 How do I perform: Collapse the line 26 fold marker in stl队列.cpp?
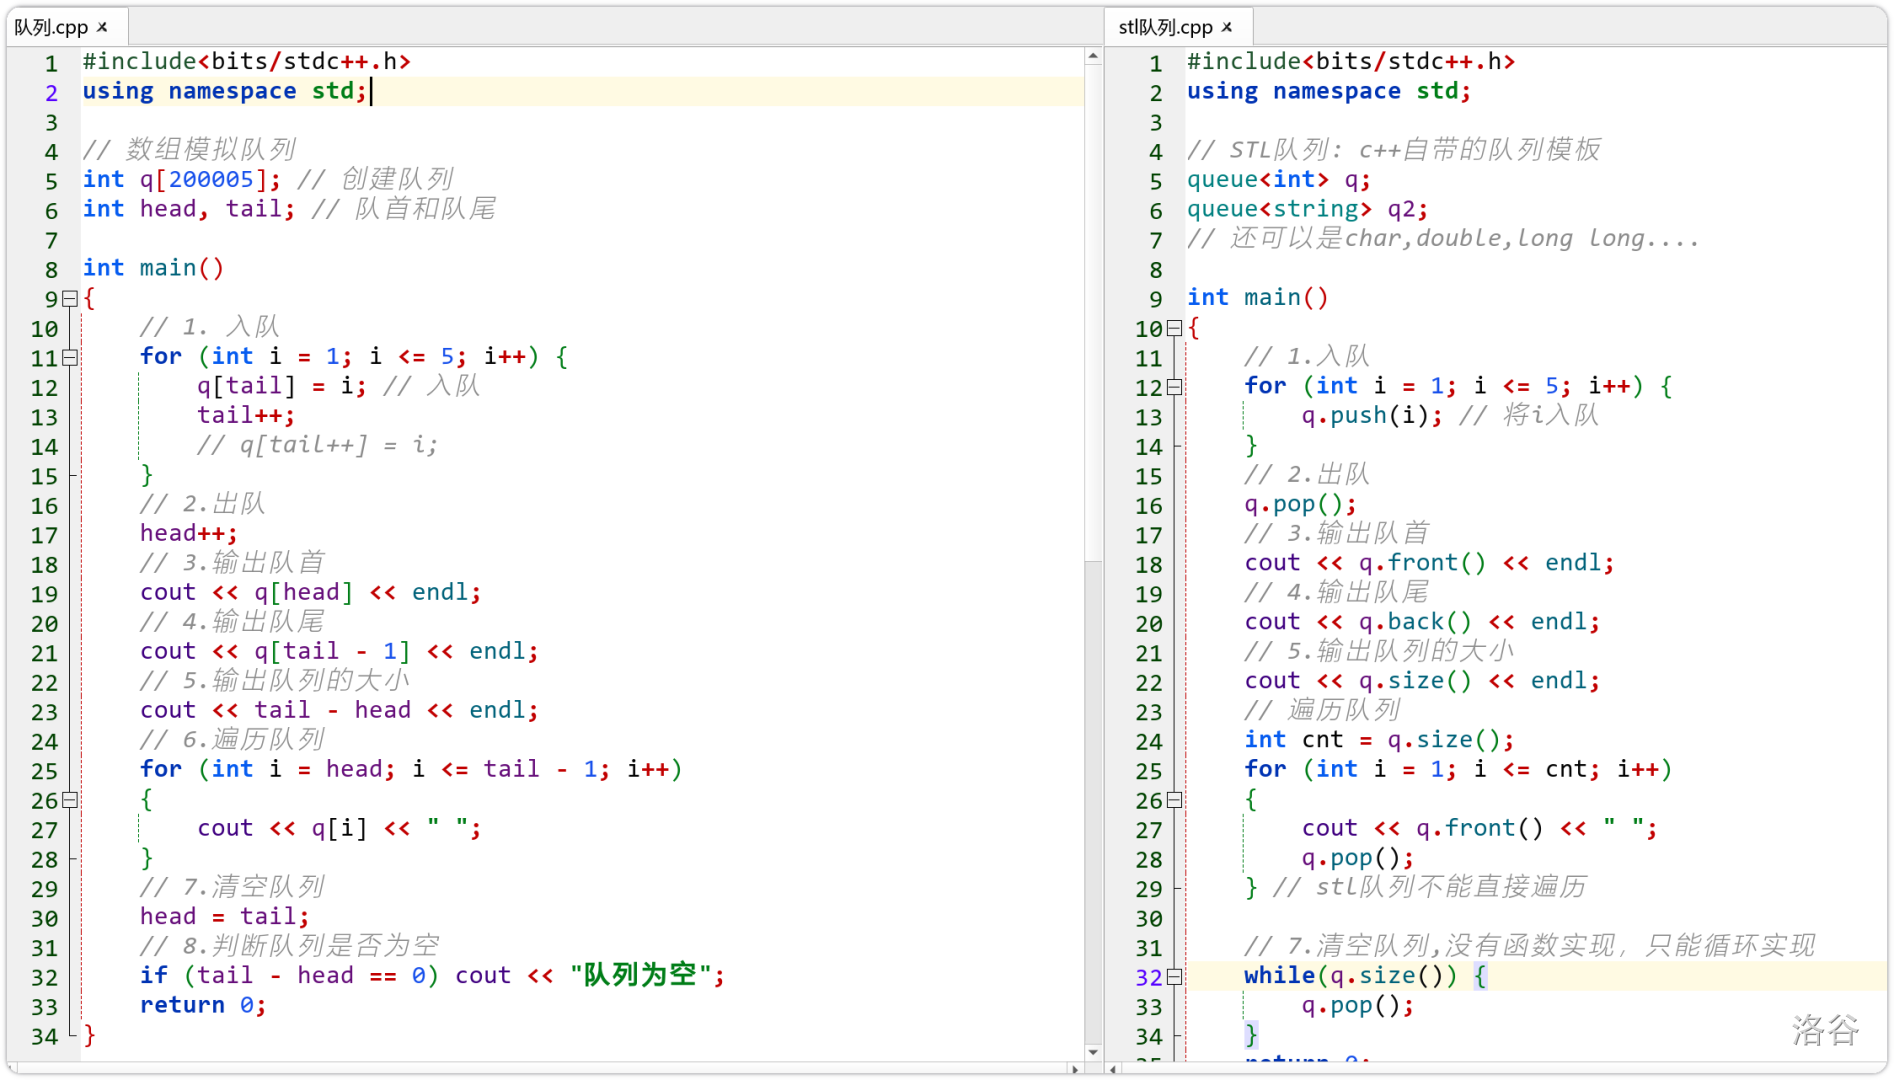coord(1174,800)
